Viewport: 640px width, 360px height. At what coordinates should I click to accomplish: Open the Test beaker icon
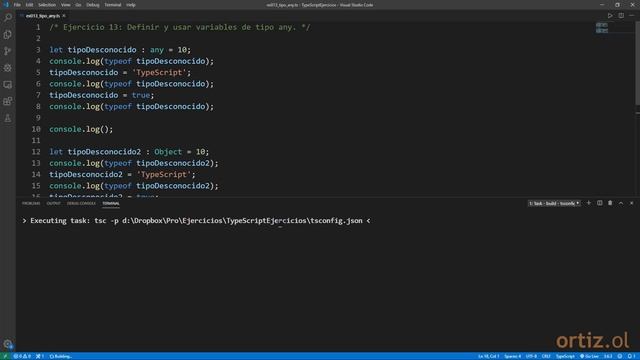tap(8, 118)
